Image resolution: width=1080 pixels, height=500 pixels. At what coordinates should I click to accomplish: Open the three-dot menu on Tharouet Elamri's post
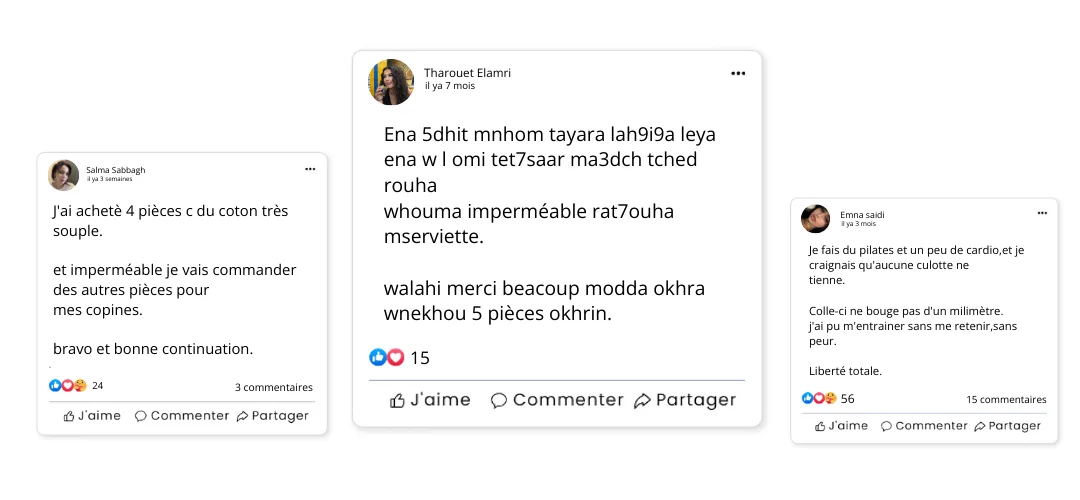pyautogui.click(x=738, y=73)
